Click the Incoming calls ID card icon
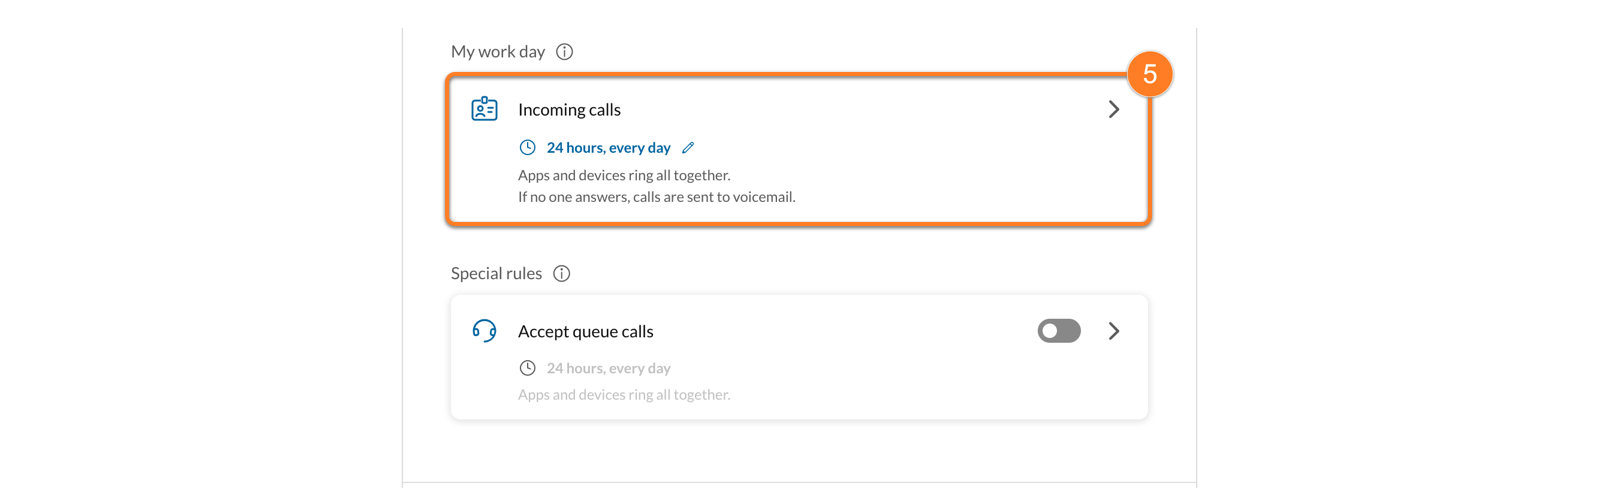Image resolution: width=1600 pixels, height=492 pixels. pyautogui.click(x=484, y=109)
